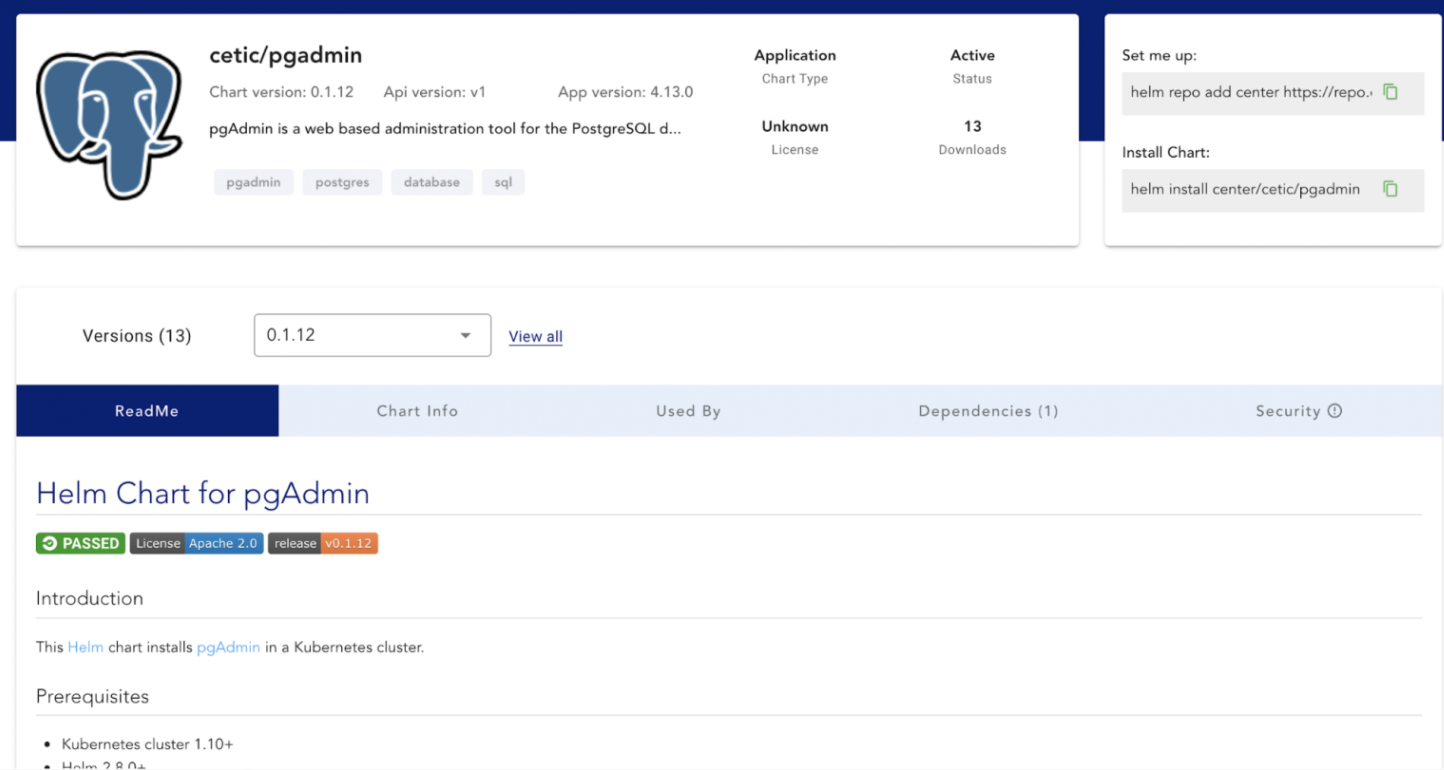This screenshot has width=1444, height=770.
Task: Select the sql tag
Action: 503,182
